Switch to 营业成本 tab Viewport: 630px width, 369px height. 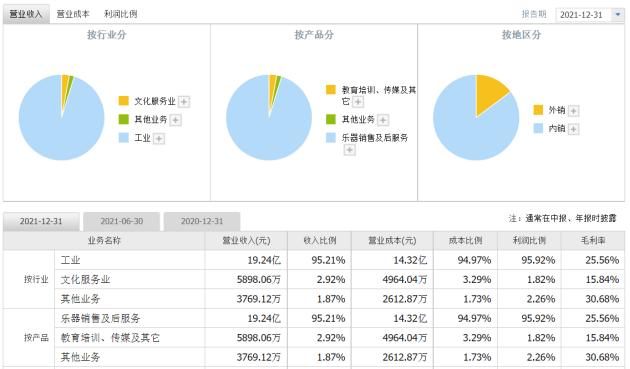tap(73, 14)
